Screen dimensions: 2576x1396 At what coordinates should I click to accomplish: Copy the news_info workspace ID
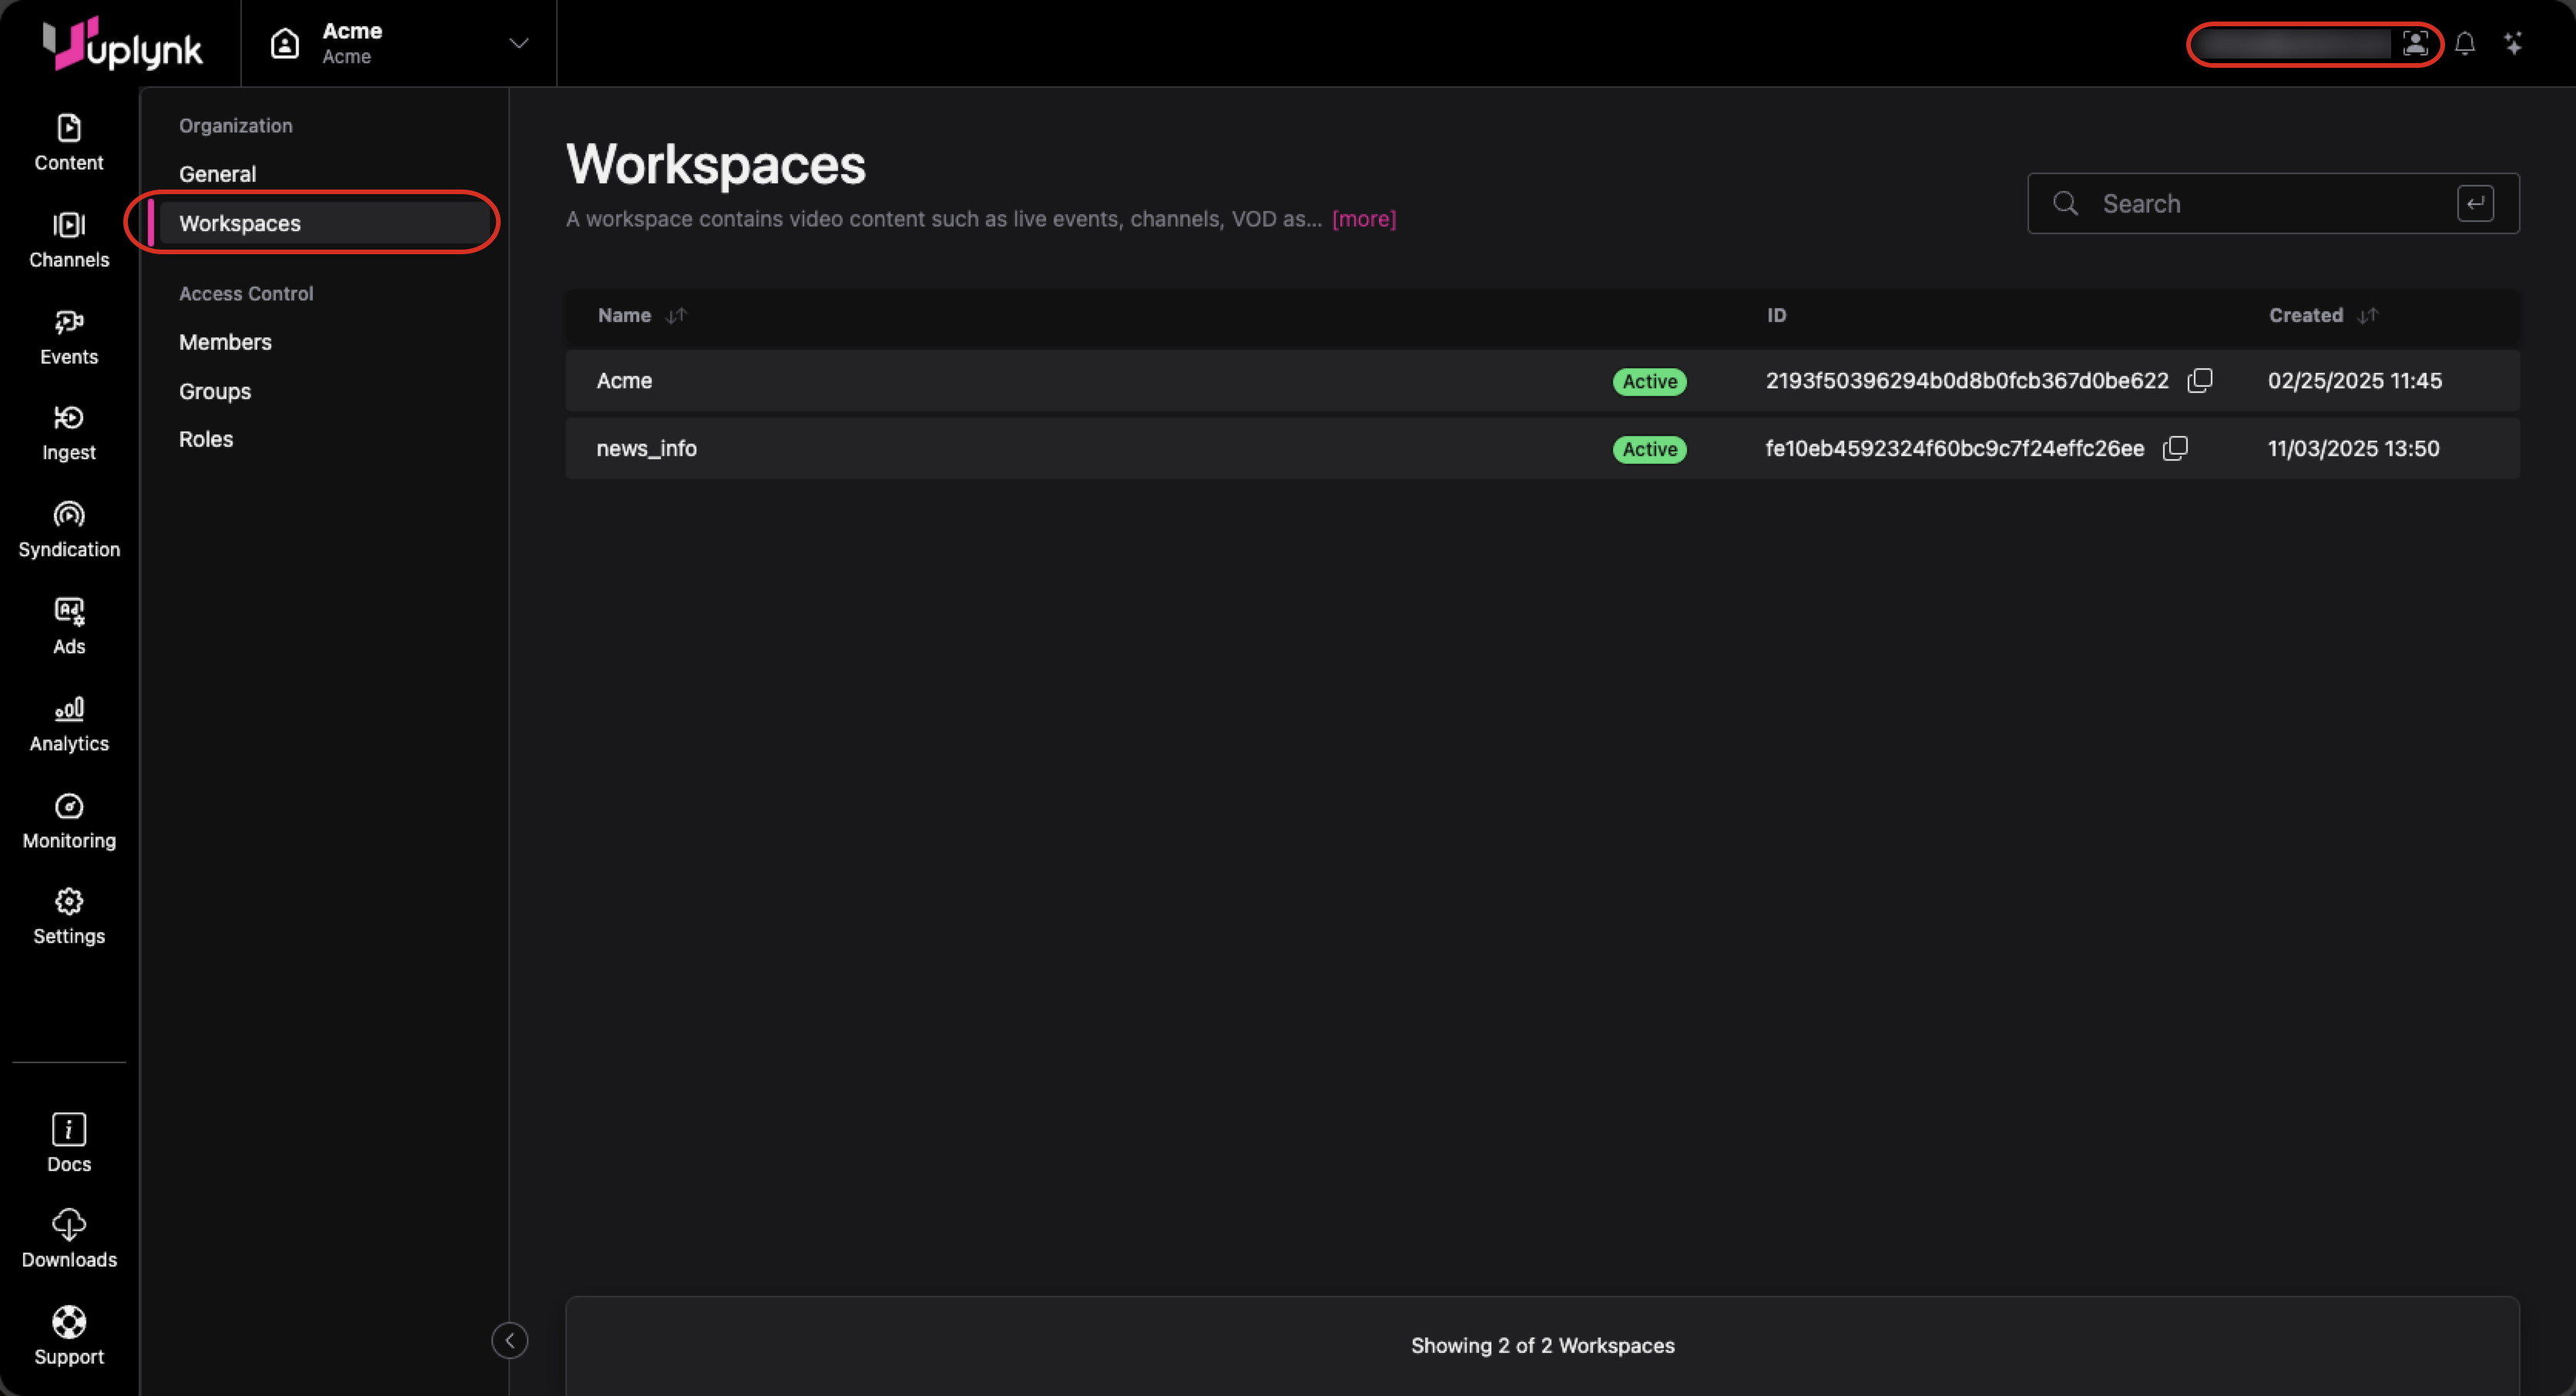tap(2175, 448)
